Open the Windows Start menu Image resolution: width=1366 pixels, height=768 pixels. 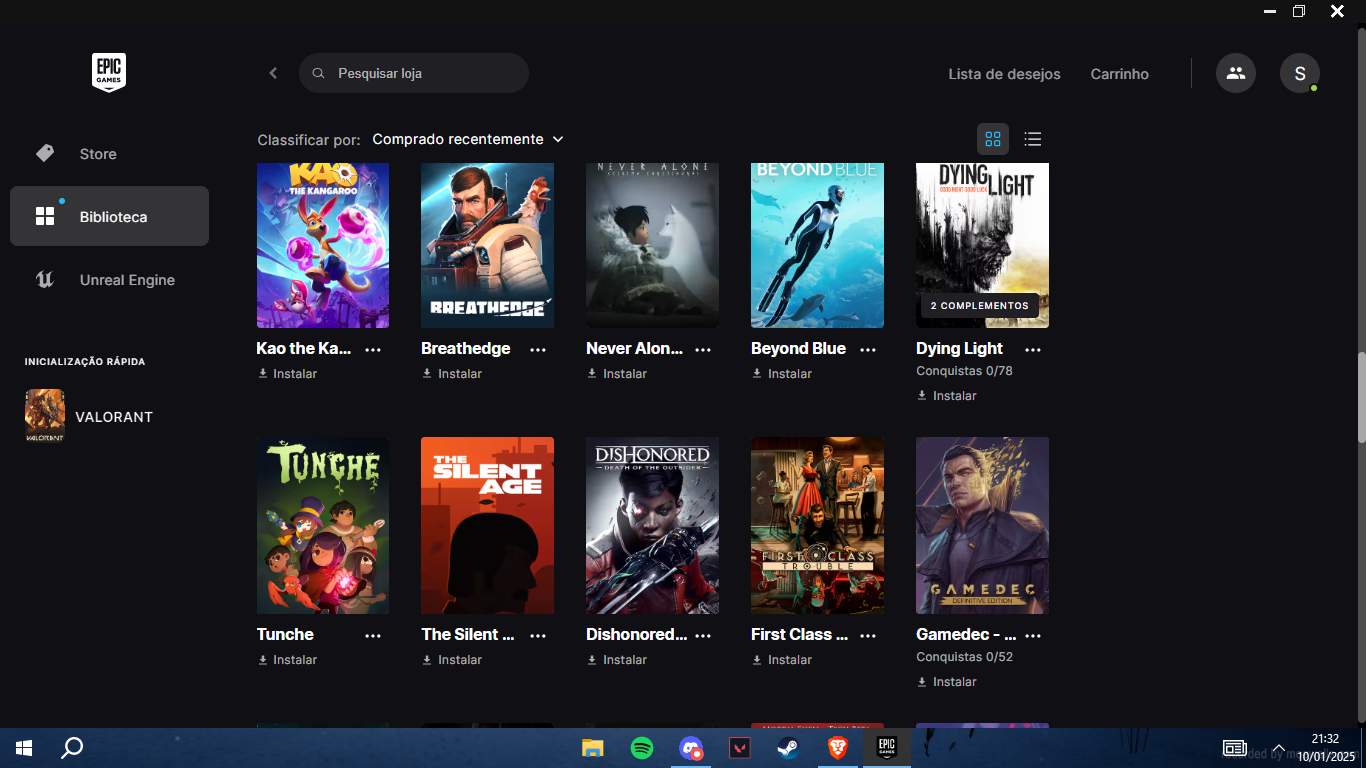(x=24, y=748)
